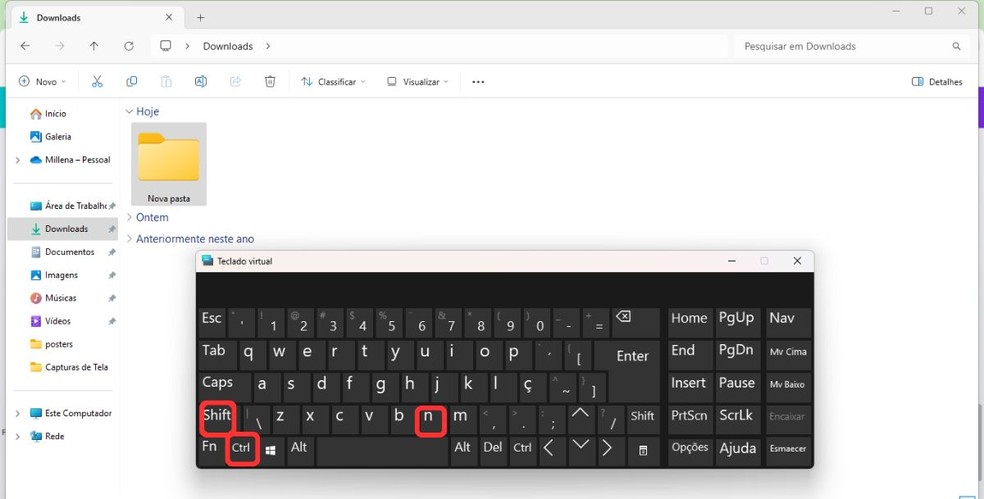Screen dimensions: 984x499
Task: Click the Copy icon in toolbar
Action: [132, 82]
